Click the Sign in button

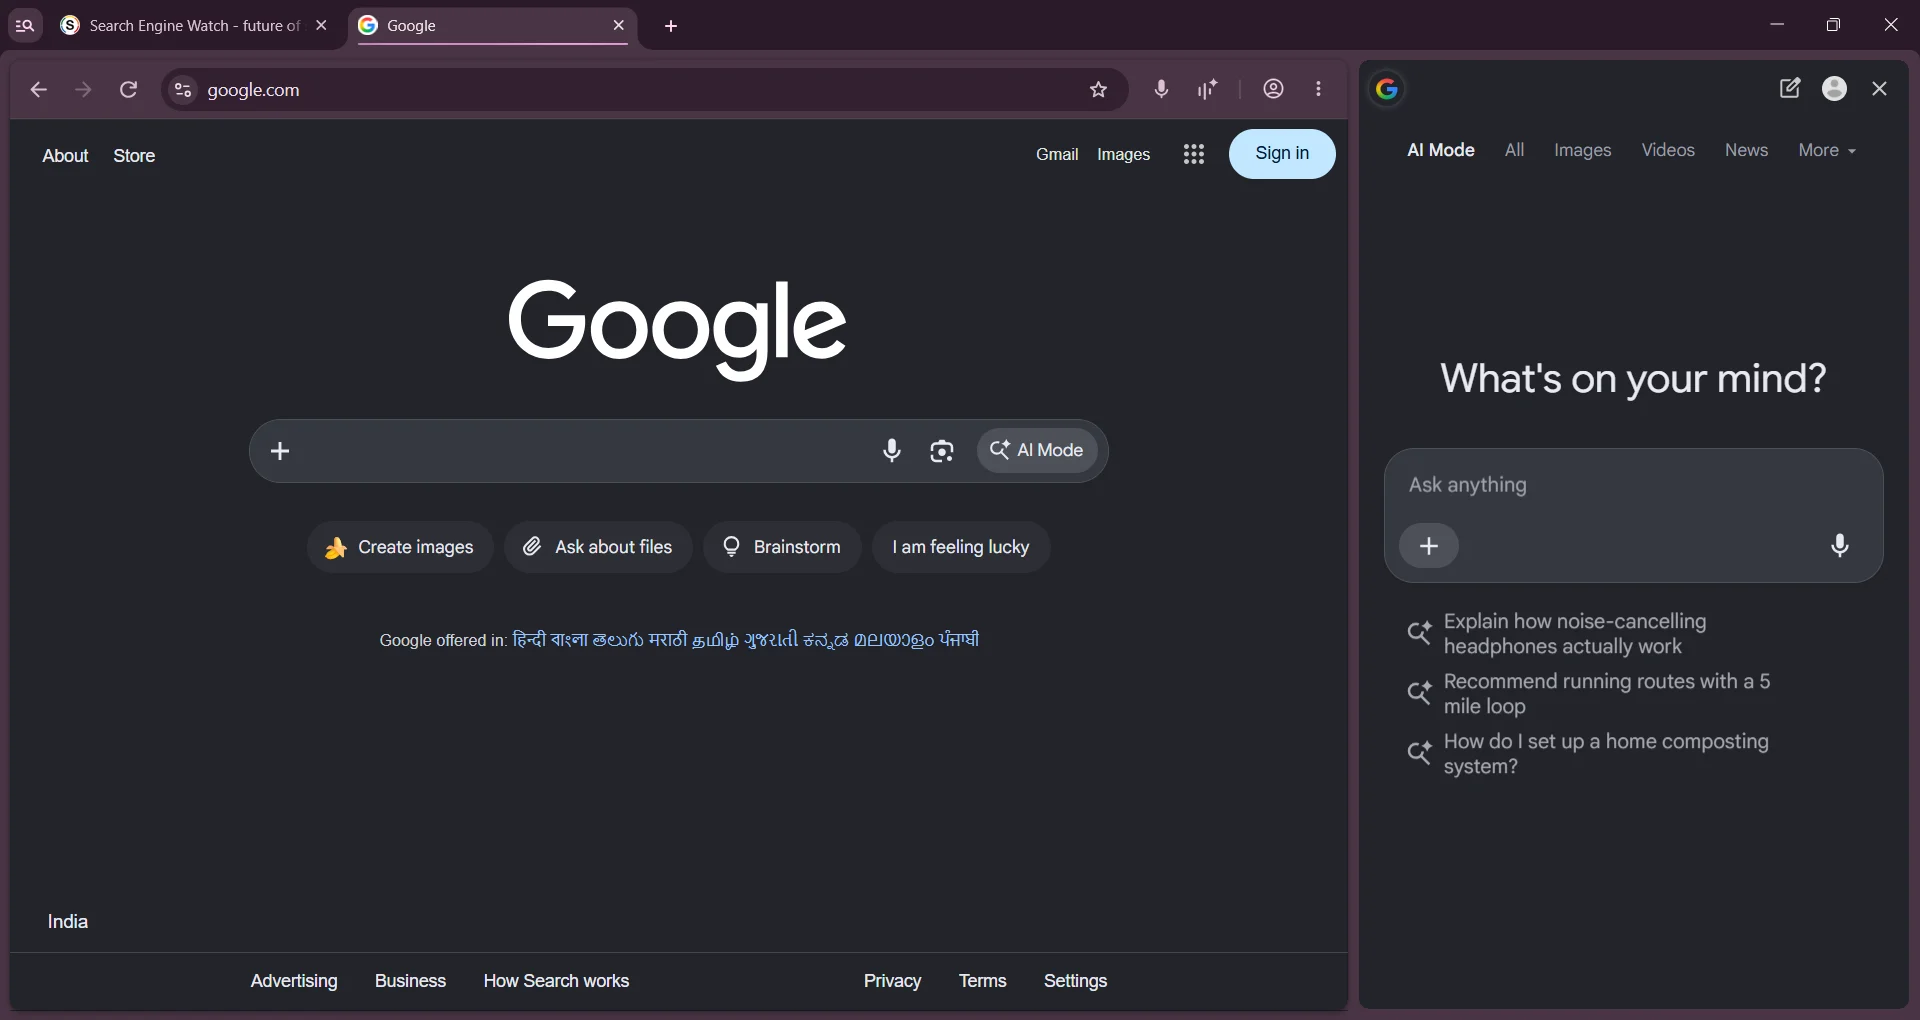(1282, 154)
